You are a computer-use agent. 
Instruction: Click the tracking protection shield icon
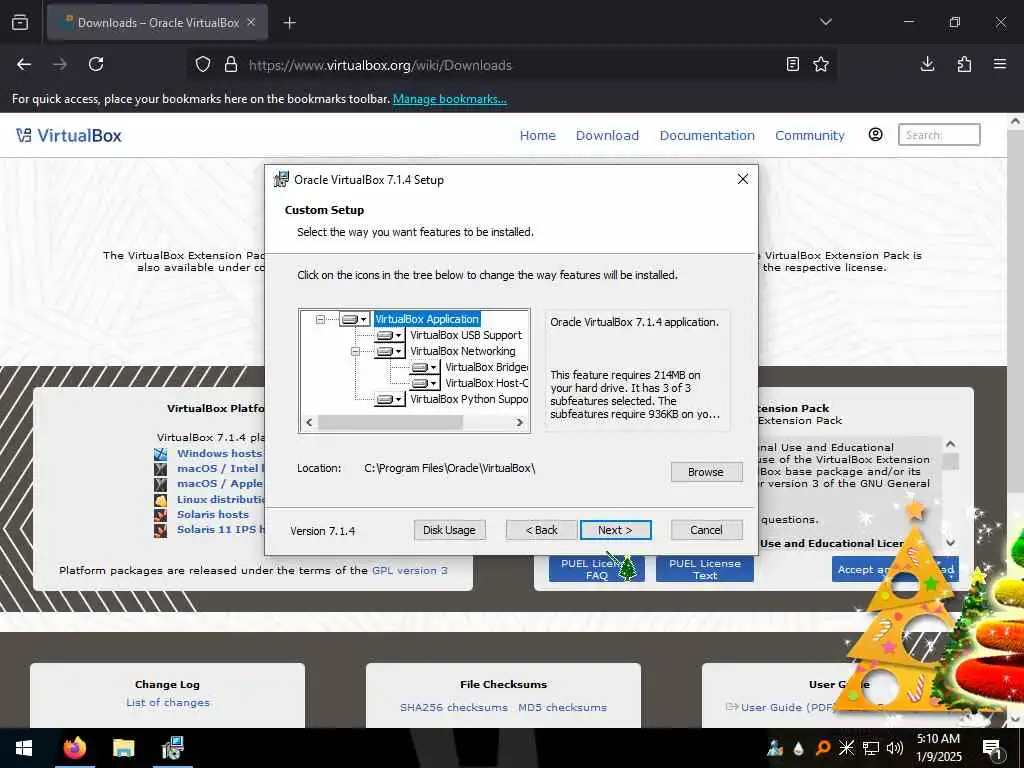[x=203, y=65]
